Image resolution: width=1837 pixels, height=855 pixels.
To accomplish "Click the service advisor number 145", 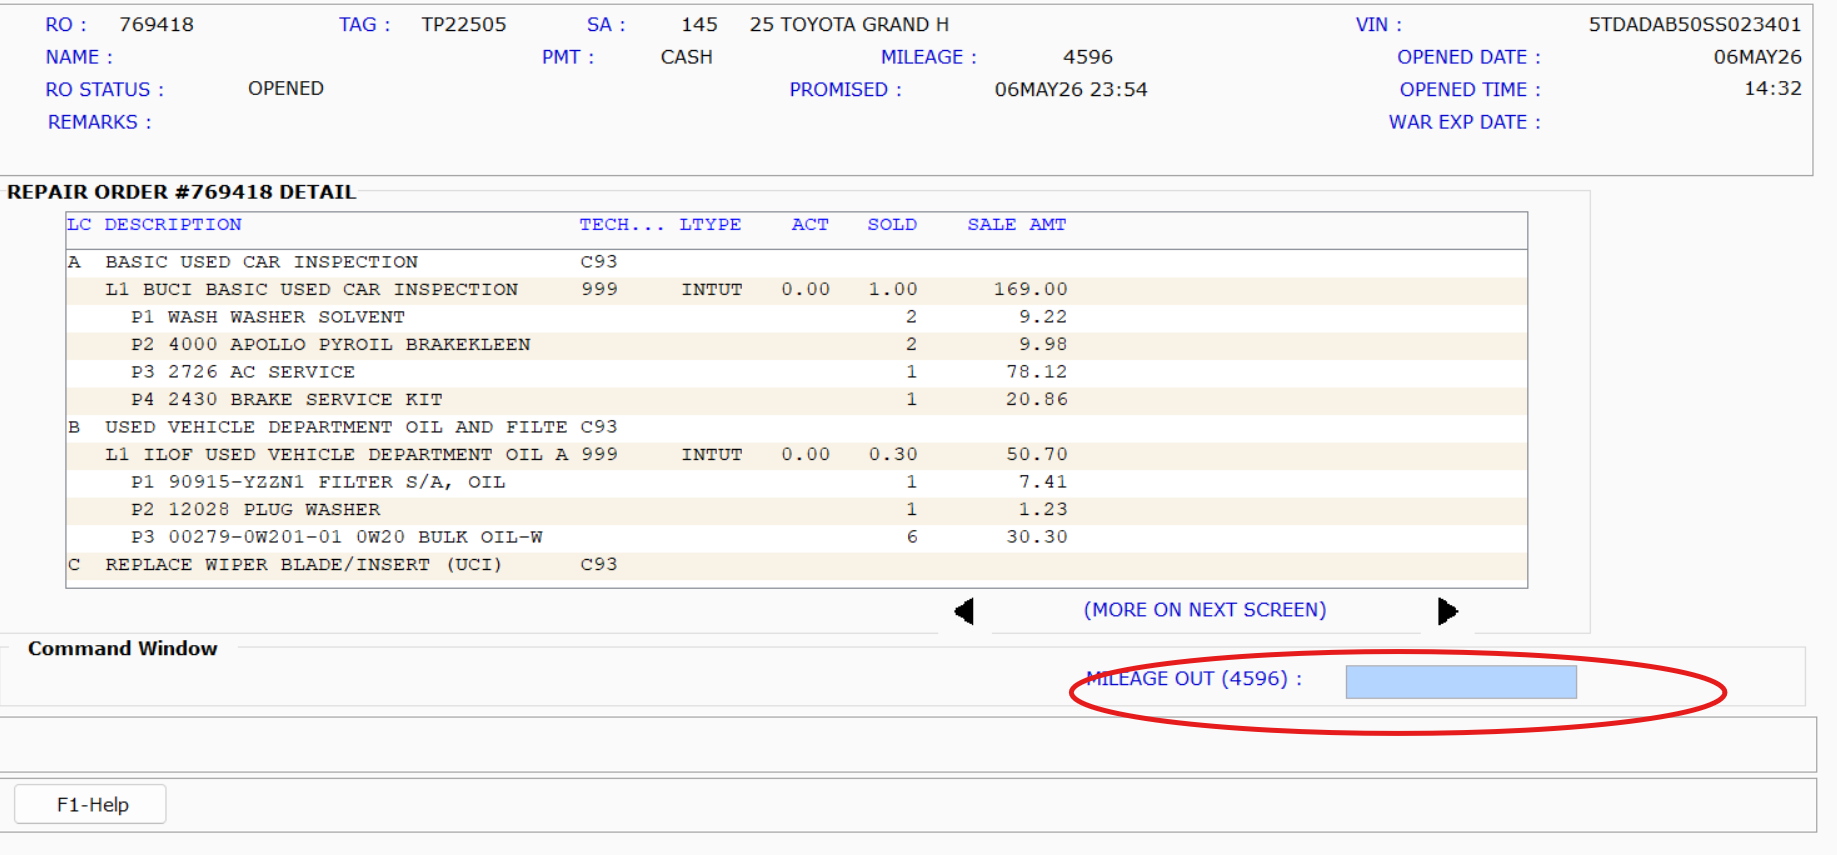I will point(700,25).
